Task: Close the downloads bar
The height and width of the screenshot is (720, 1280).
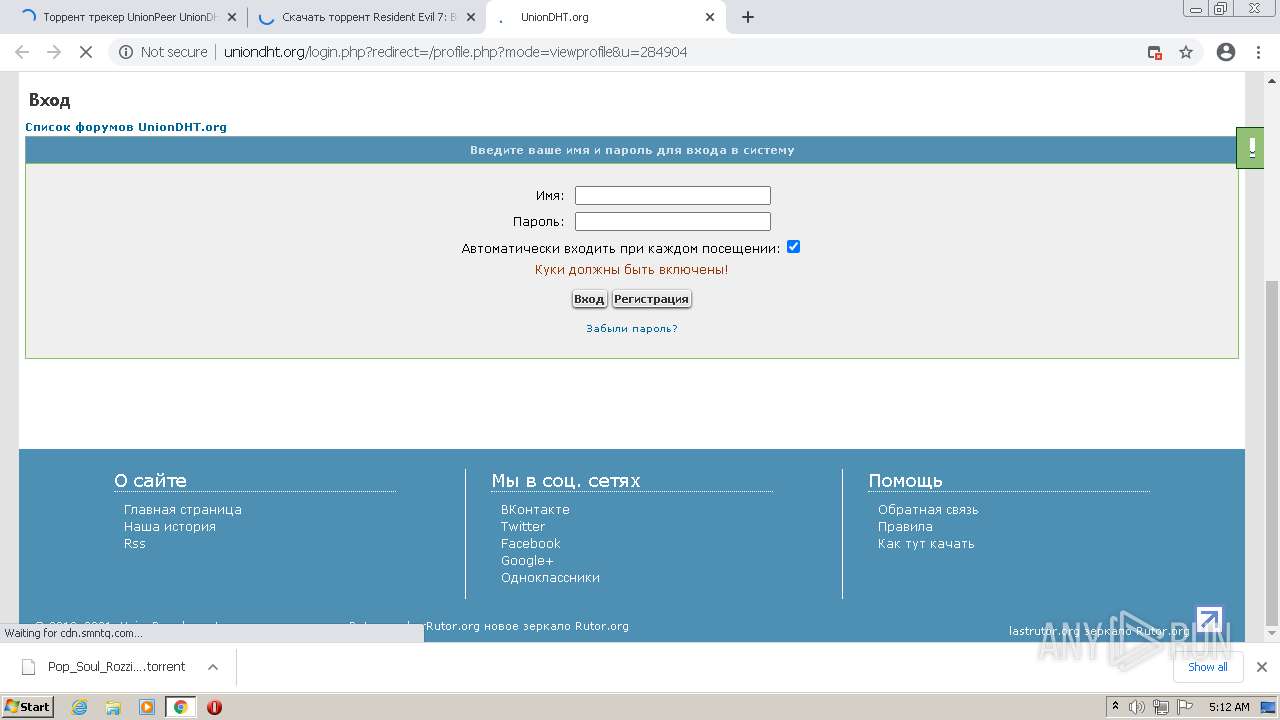Action: (x=1262, y=667)
